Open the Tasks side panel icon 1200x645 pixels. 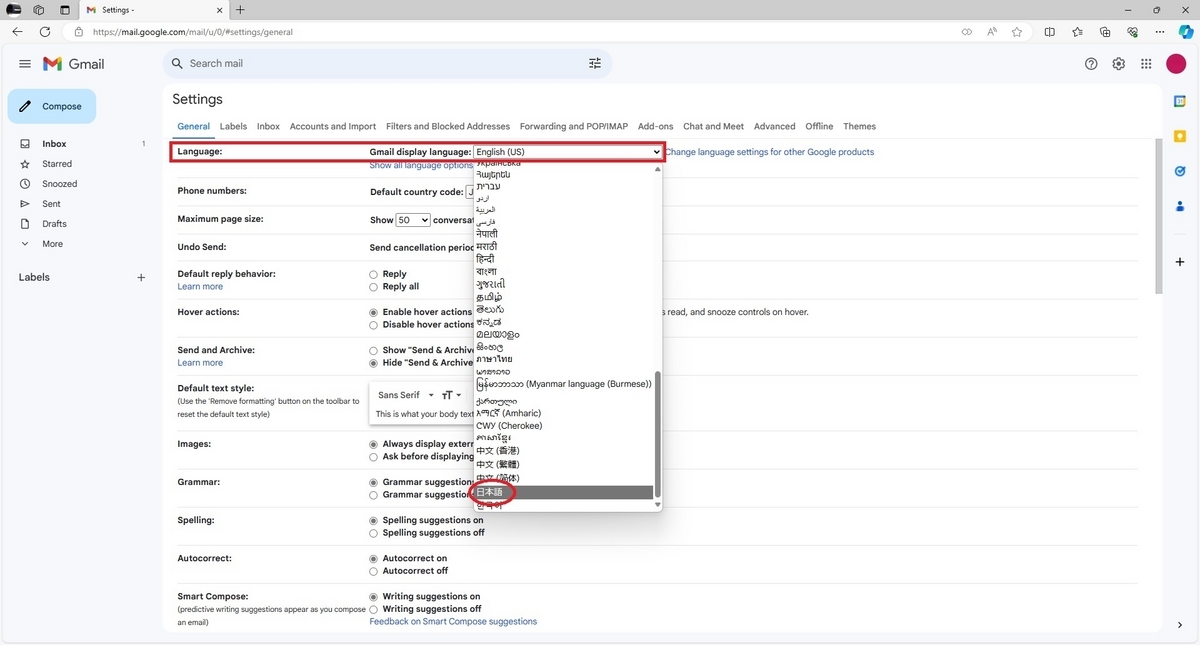coord(1180,171)
